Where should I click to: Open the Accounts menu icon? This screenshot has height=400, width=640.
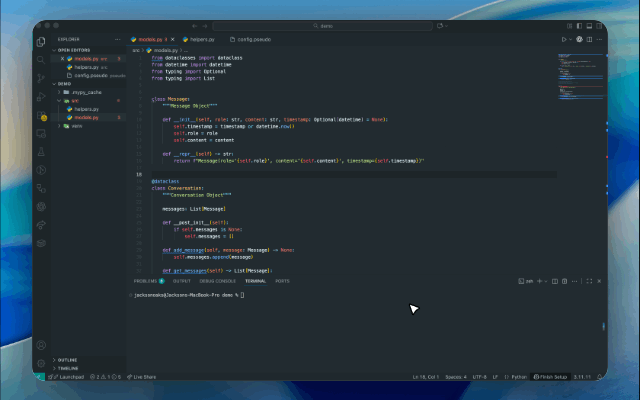41,345
